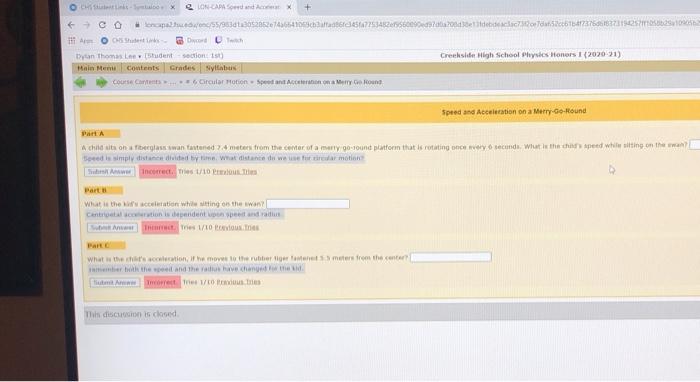The width and height of the screenshot is (700, 382).
Task: Go to next resource green arrow
Action: click(101, 82)
